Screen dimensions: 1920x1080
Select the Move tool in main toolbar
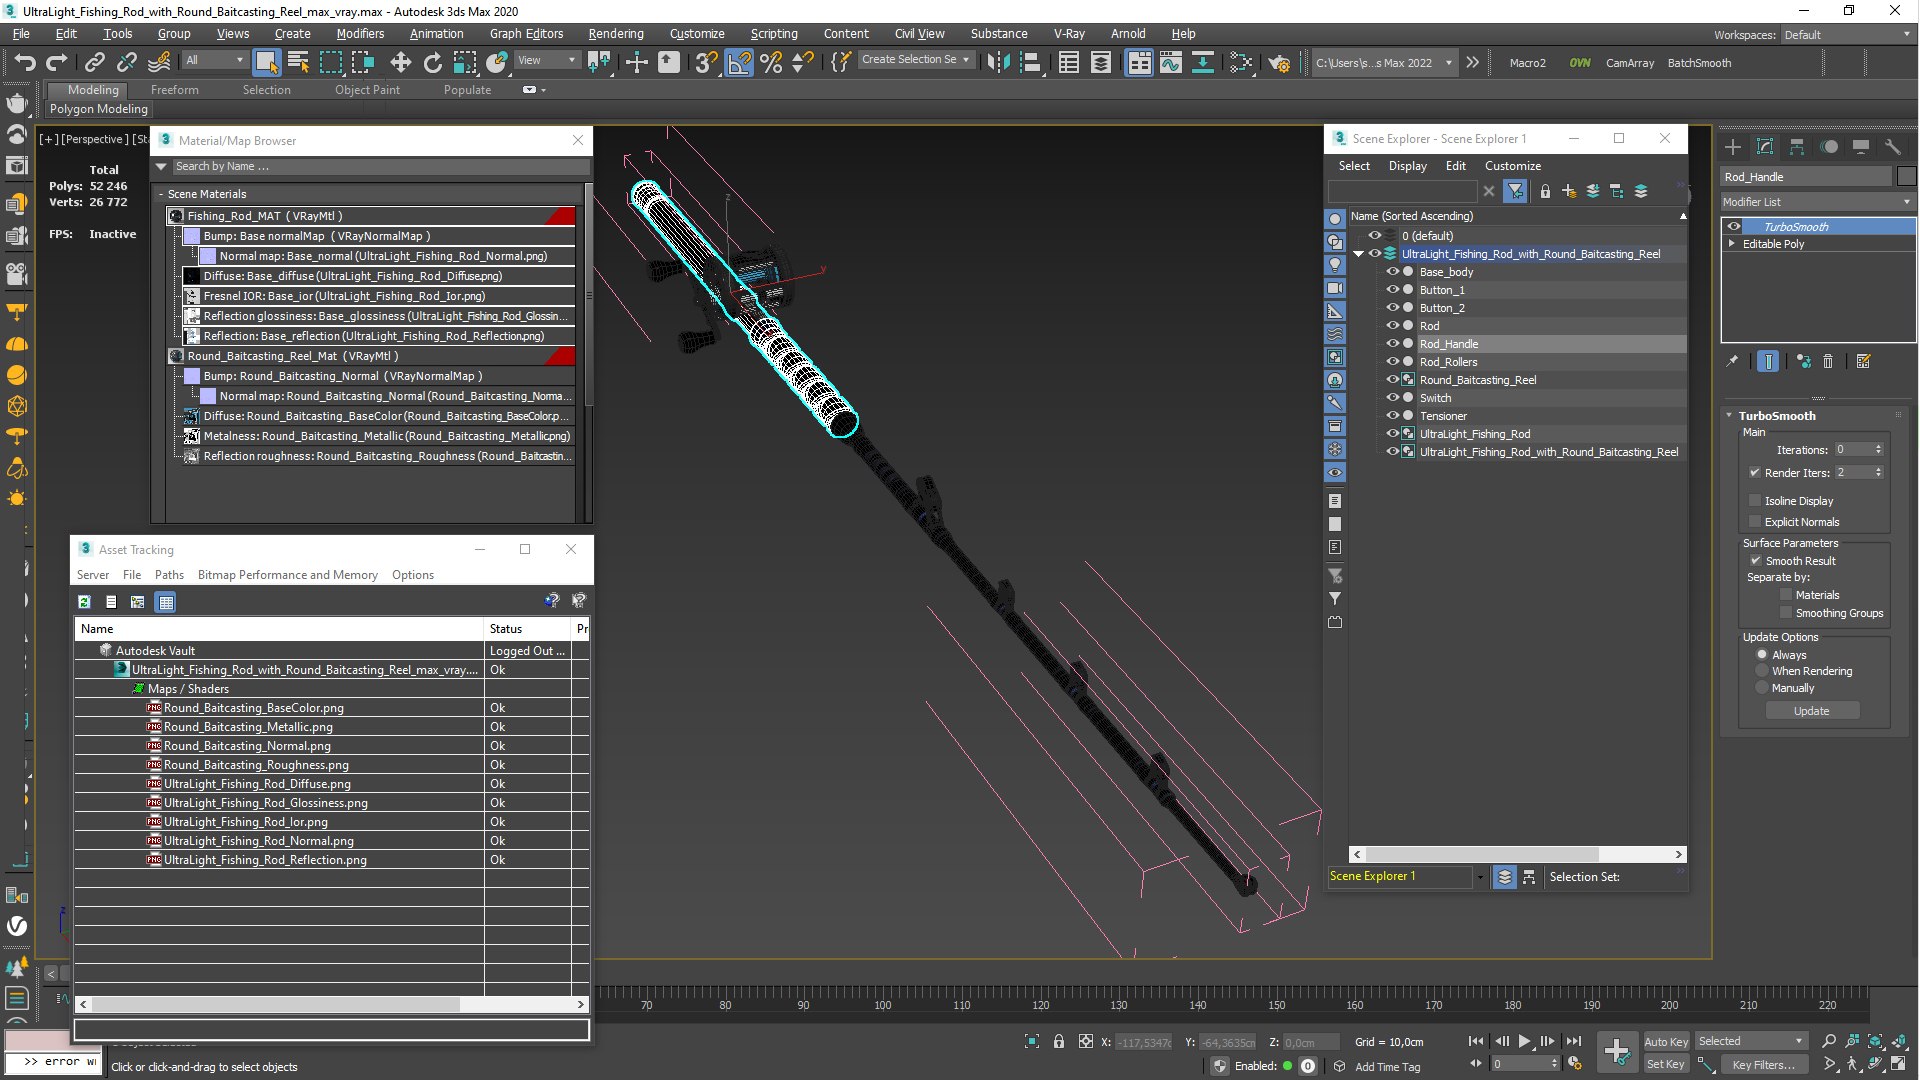pos(400,63)
